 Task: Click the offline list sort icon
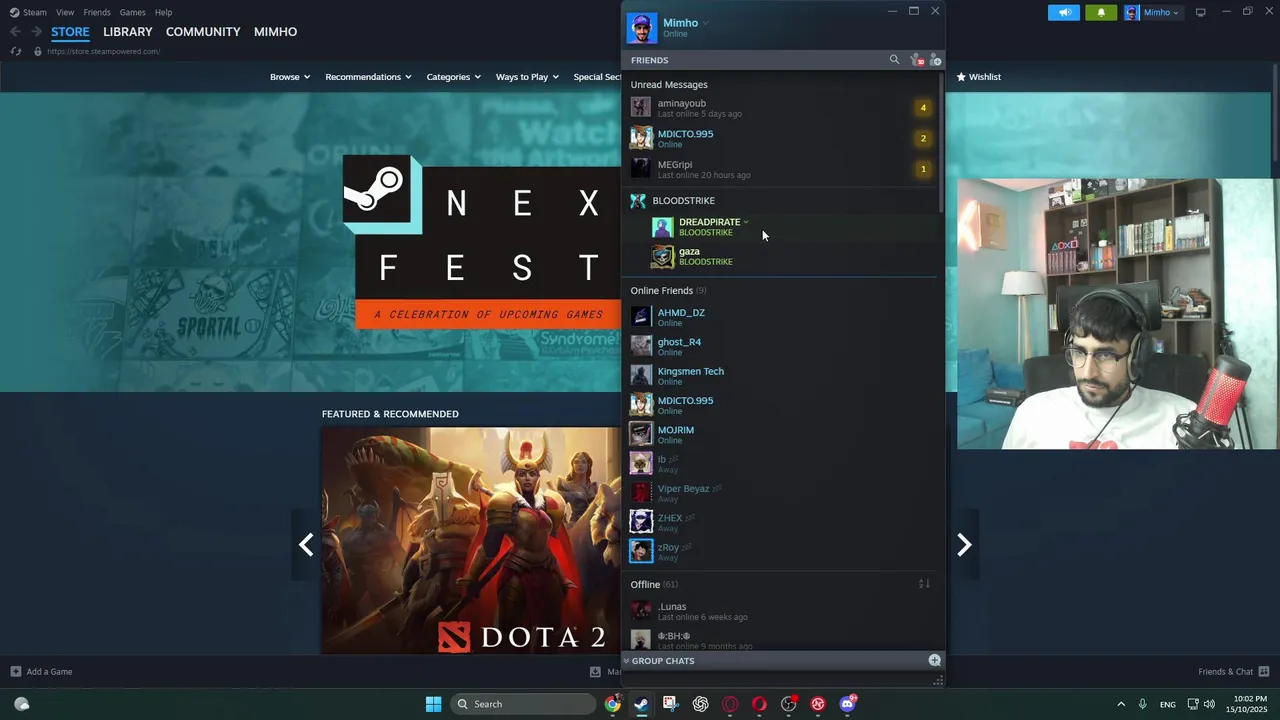click(924, 584)
